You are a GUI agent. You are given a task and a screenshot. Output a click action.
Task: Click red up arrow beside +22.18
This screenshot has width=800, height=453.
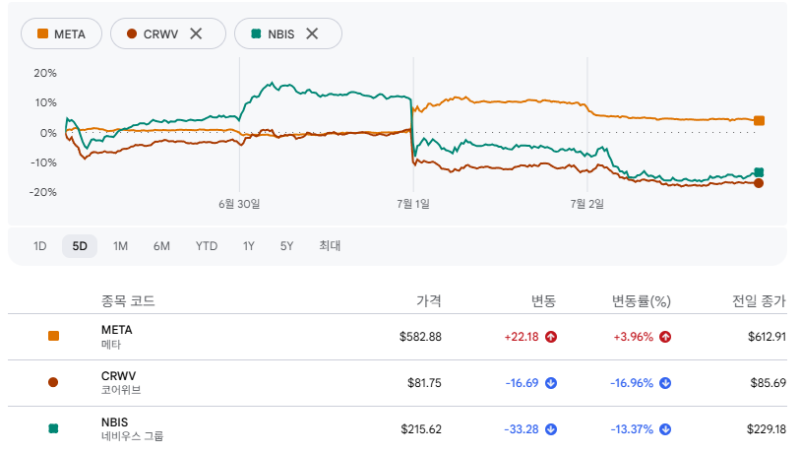click(551, 337)
